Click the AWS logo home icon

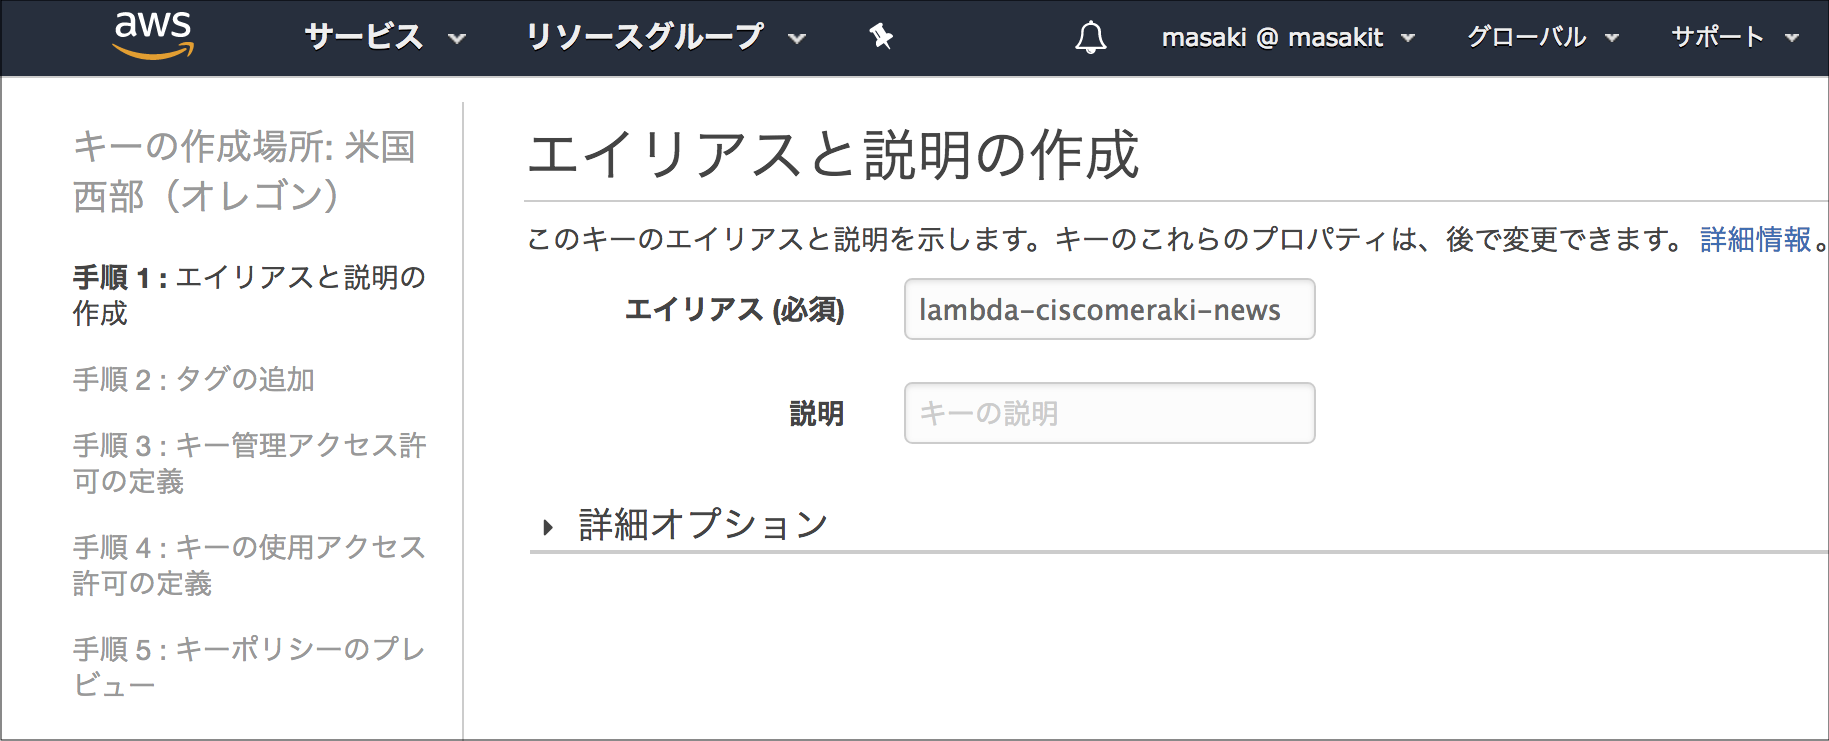[153, 36]
